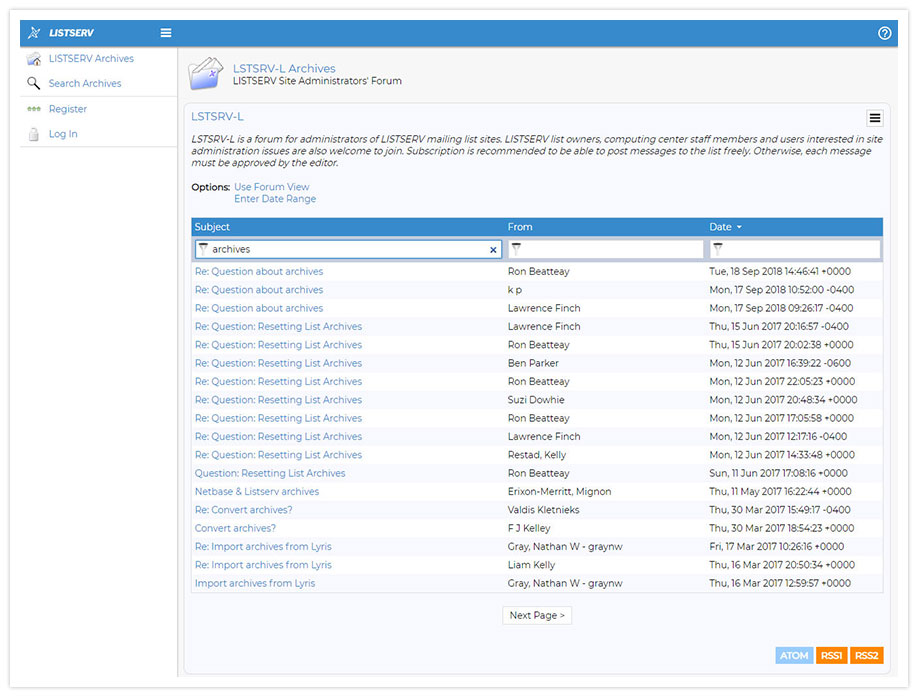This screenshot has height=697, width=918.
Task: Open Resetting List Archives reply from Ben Parker
Action: (x=278, y=363)
